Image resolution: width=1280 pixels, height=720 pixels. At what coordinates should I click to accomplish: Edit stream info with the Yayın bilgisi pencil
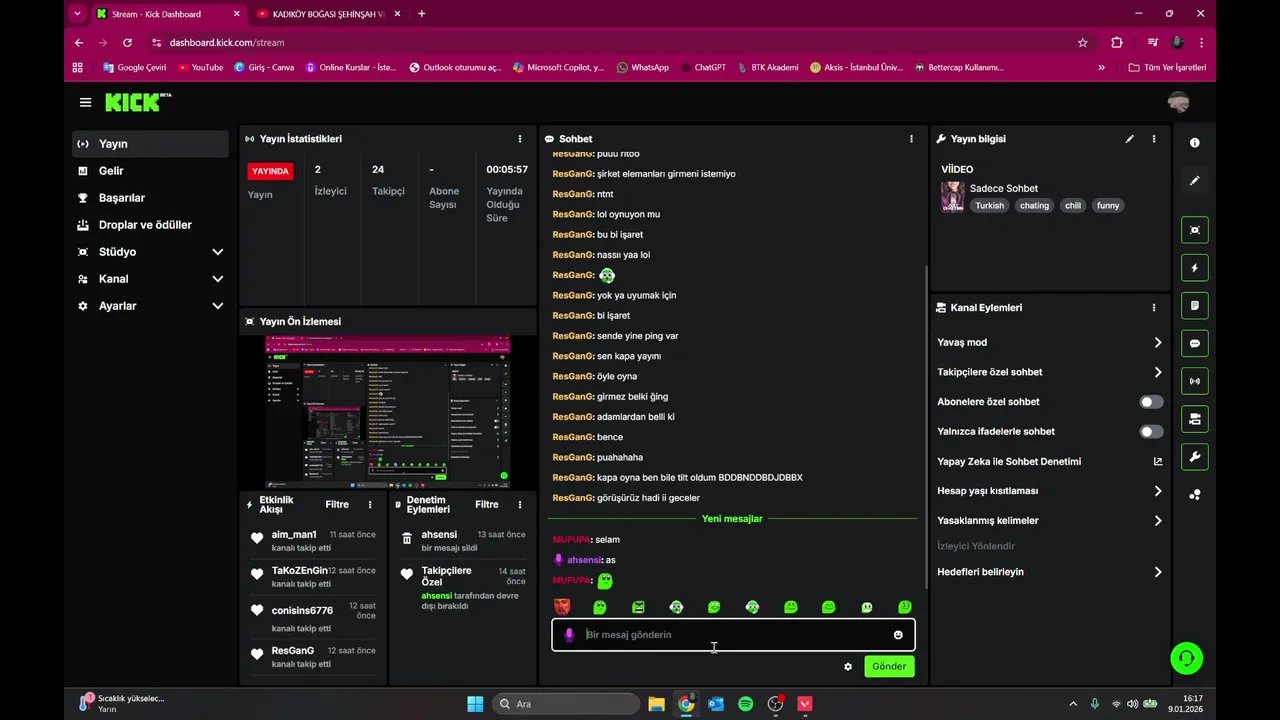tap(1129, 139)
